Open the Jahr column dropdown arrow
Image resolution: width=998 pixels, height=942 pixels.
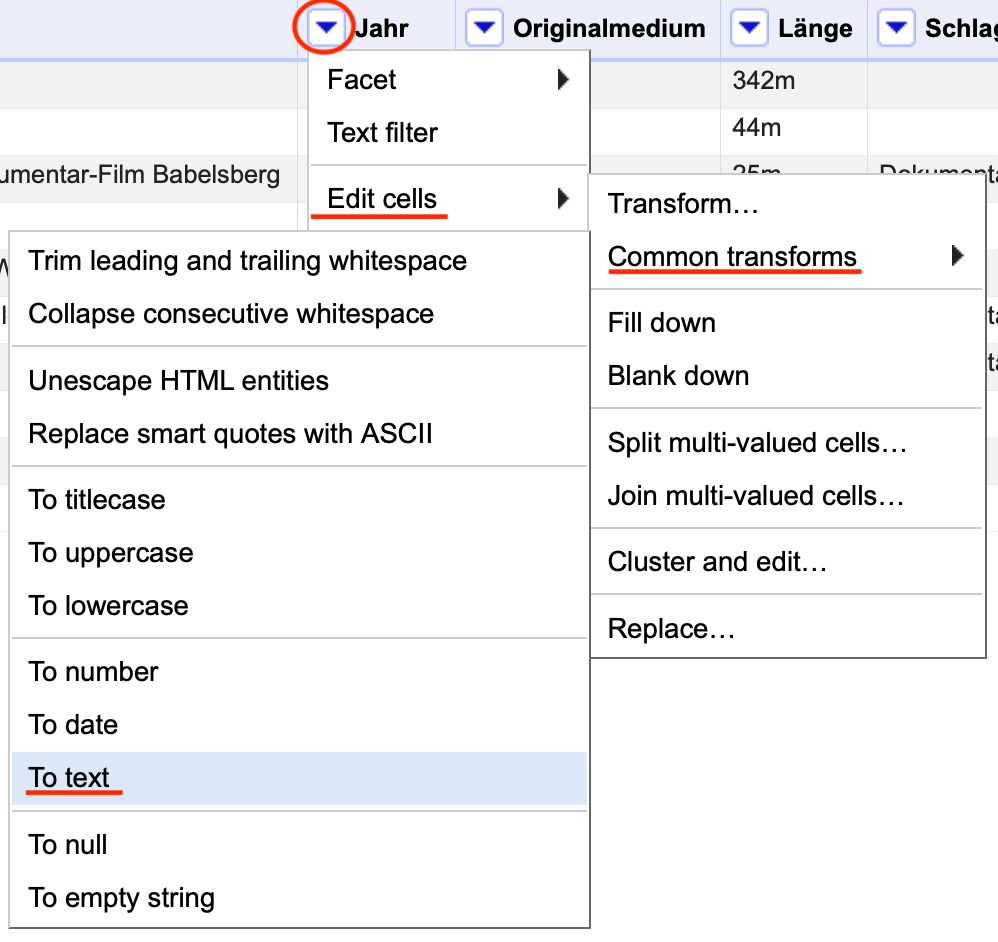point(327,29)
